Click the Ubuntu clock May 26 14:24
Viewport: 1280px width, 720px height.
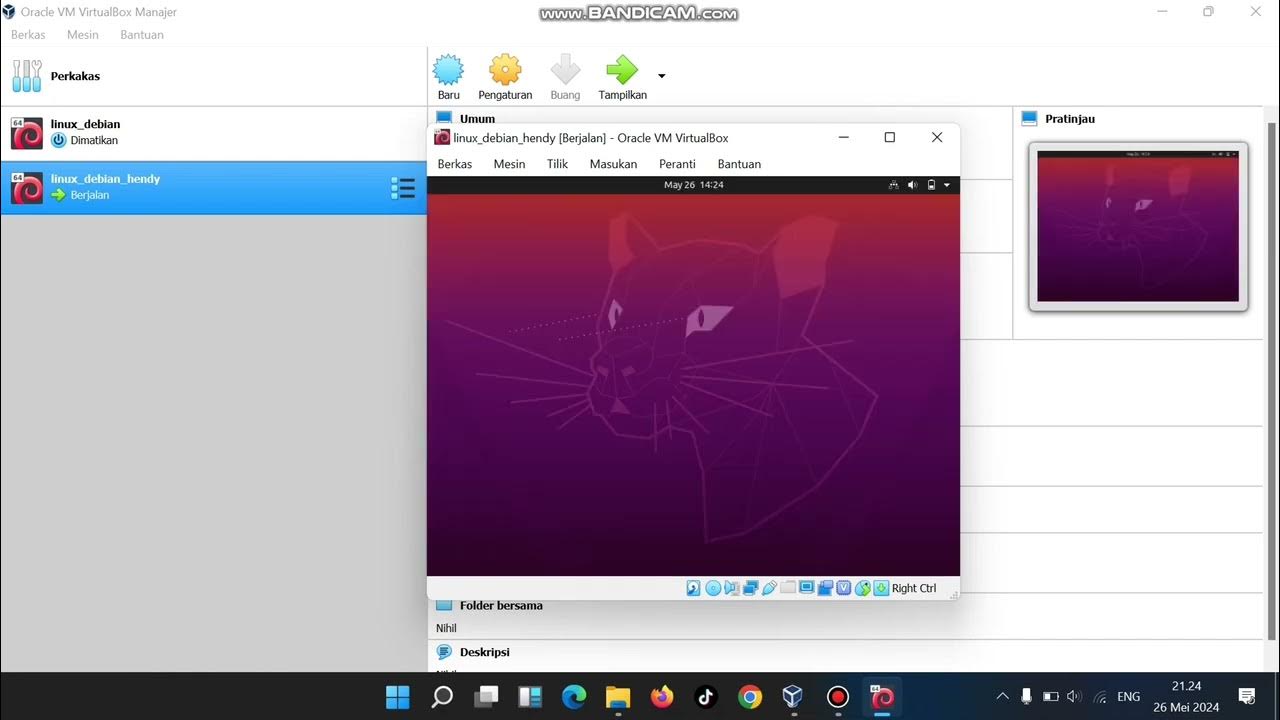[x=693, y=185]
